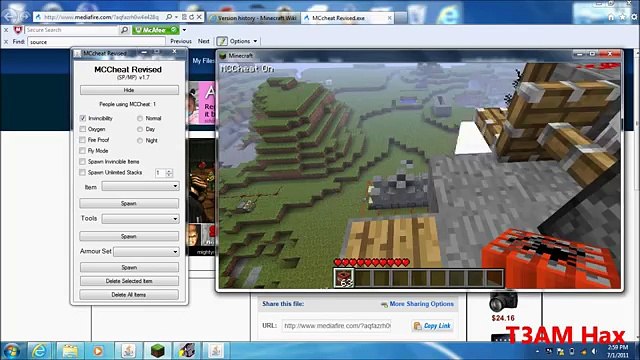Enable the Fly Mode checkbox
640x360 pixels.
(83, 151)
